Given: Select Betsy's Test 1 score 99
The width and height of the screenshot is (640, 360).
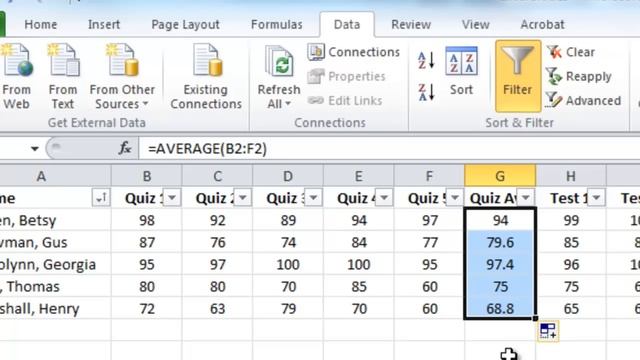Looking at the screenshot, I should coord(571,221).
